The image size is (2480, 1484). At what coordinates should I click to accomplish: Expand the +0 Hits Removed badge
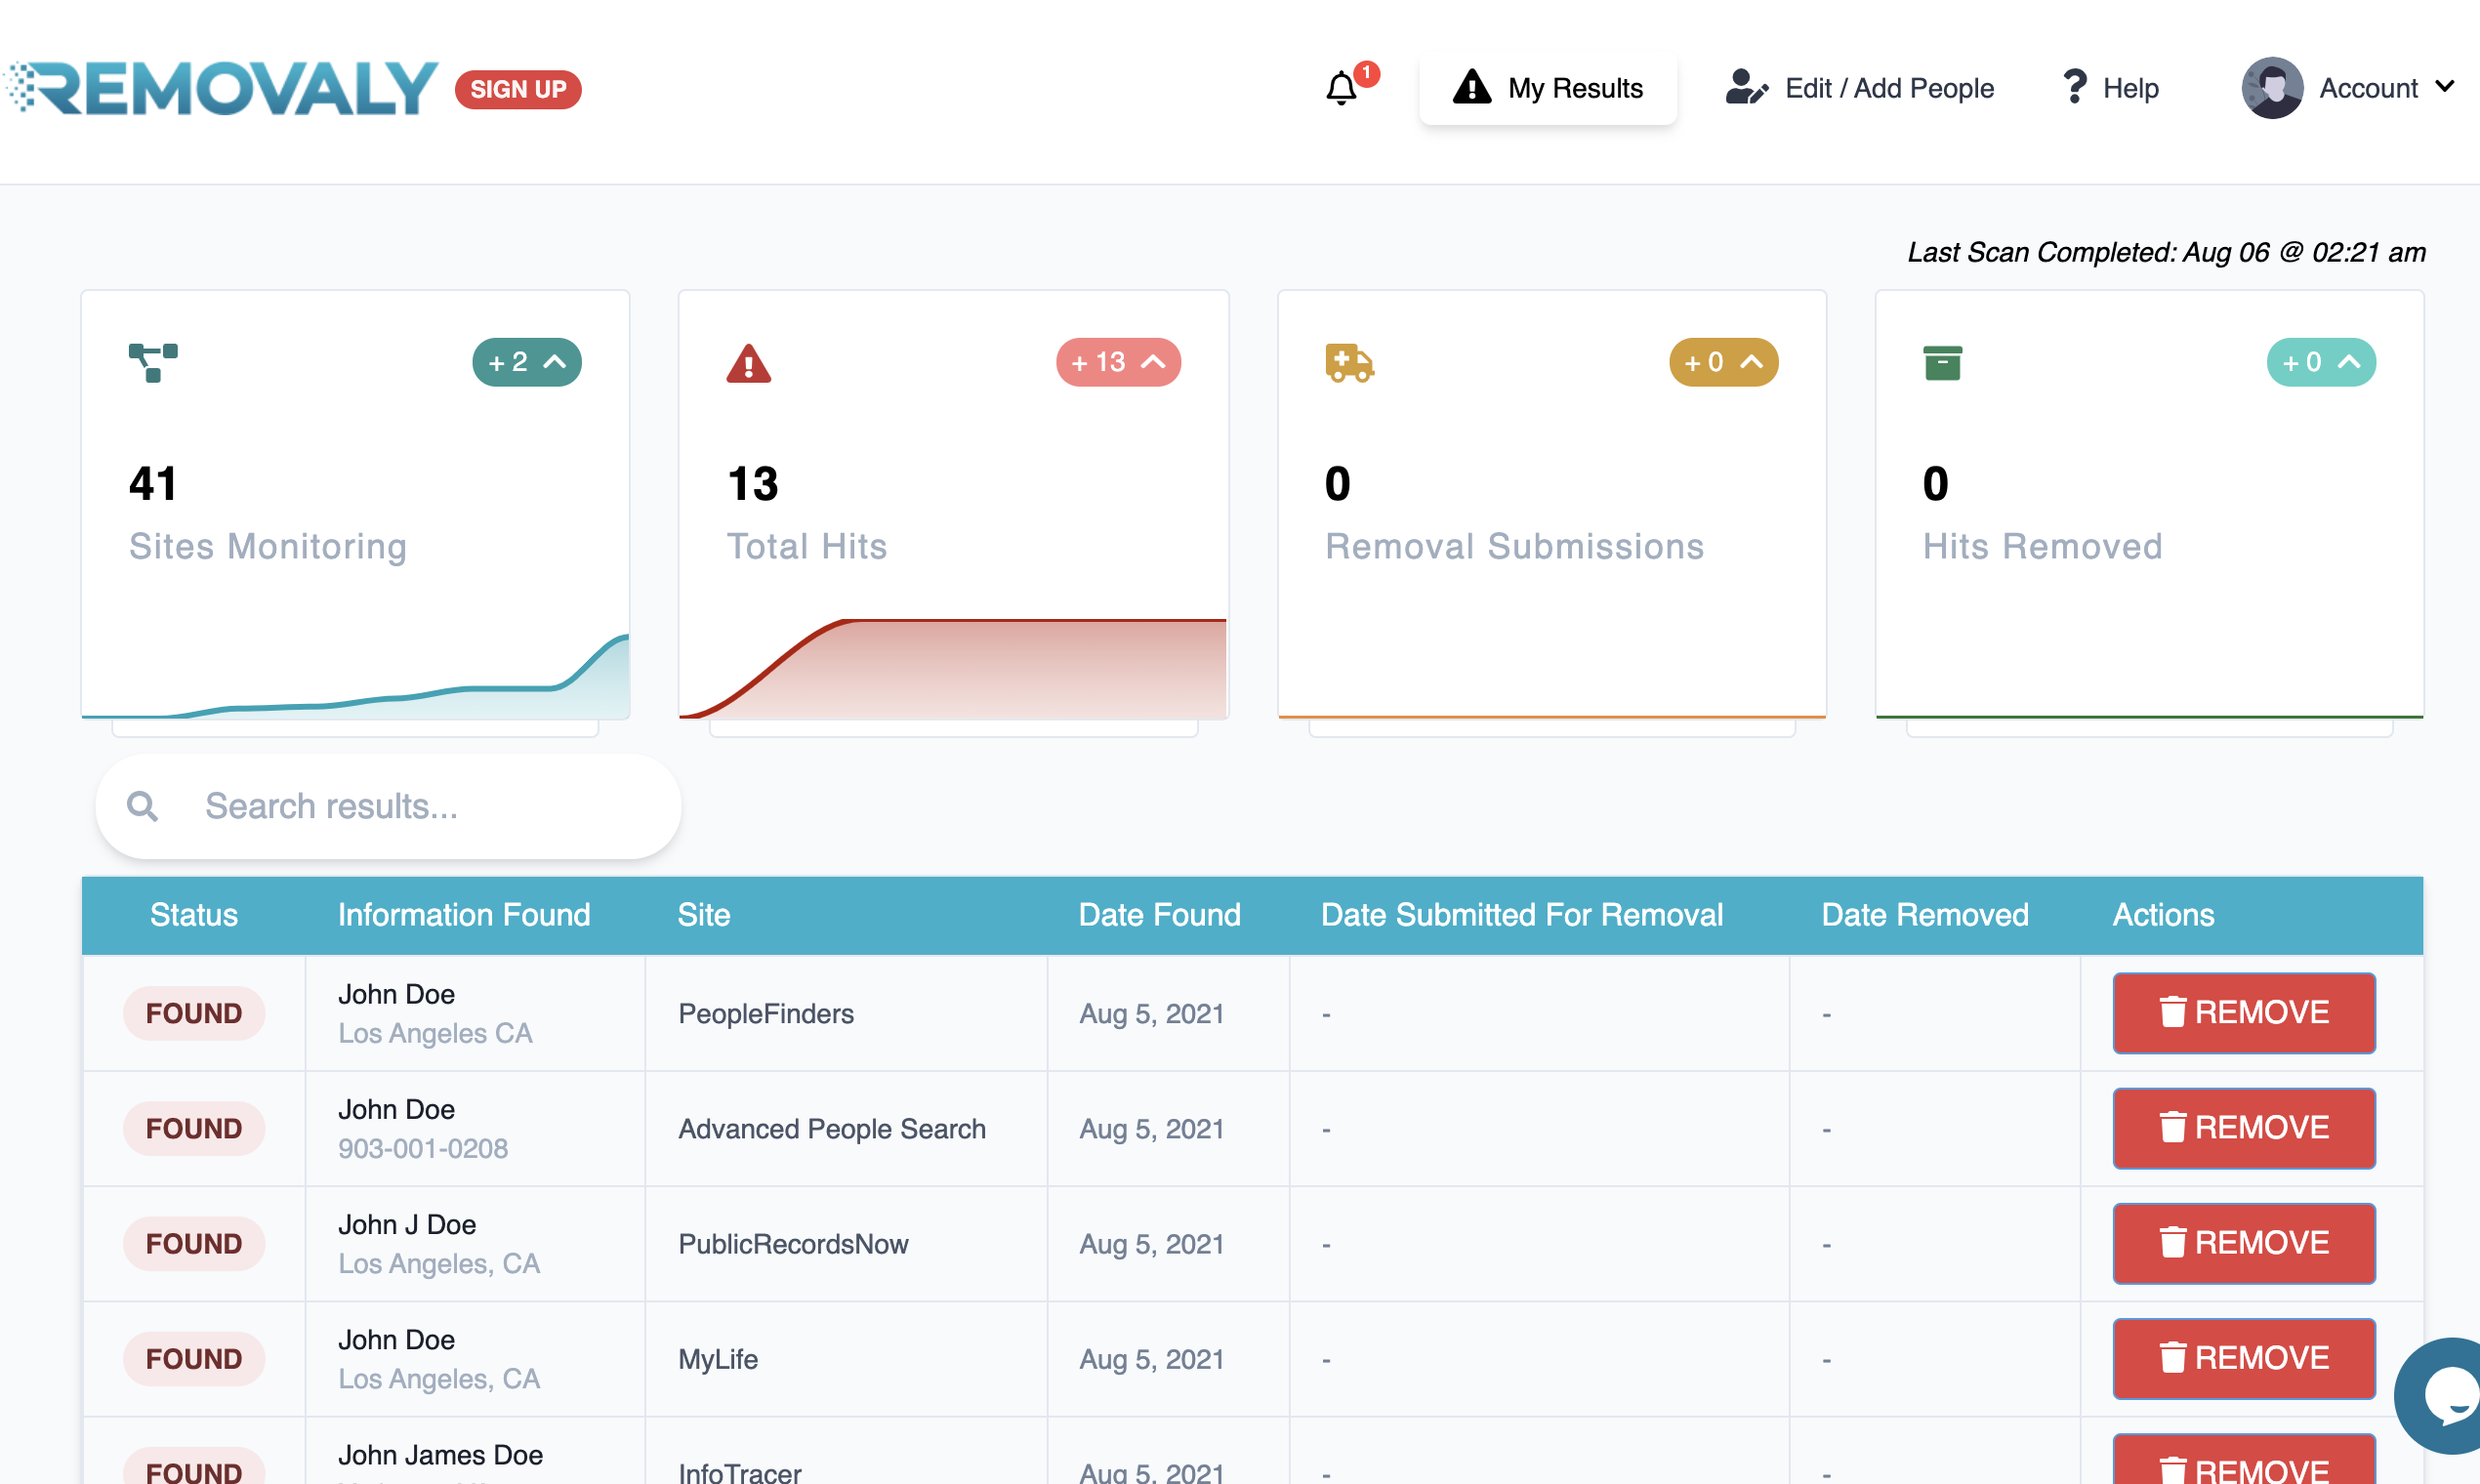click(x=2320, y=362)
